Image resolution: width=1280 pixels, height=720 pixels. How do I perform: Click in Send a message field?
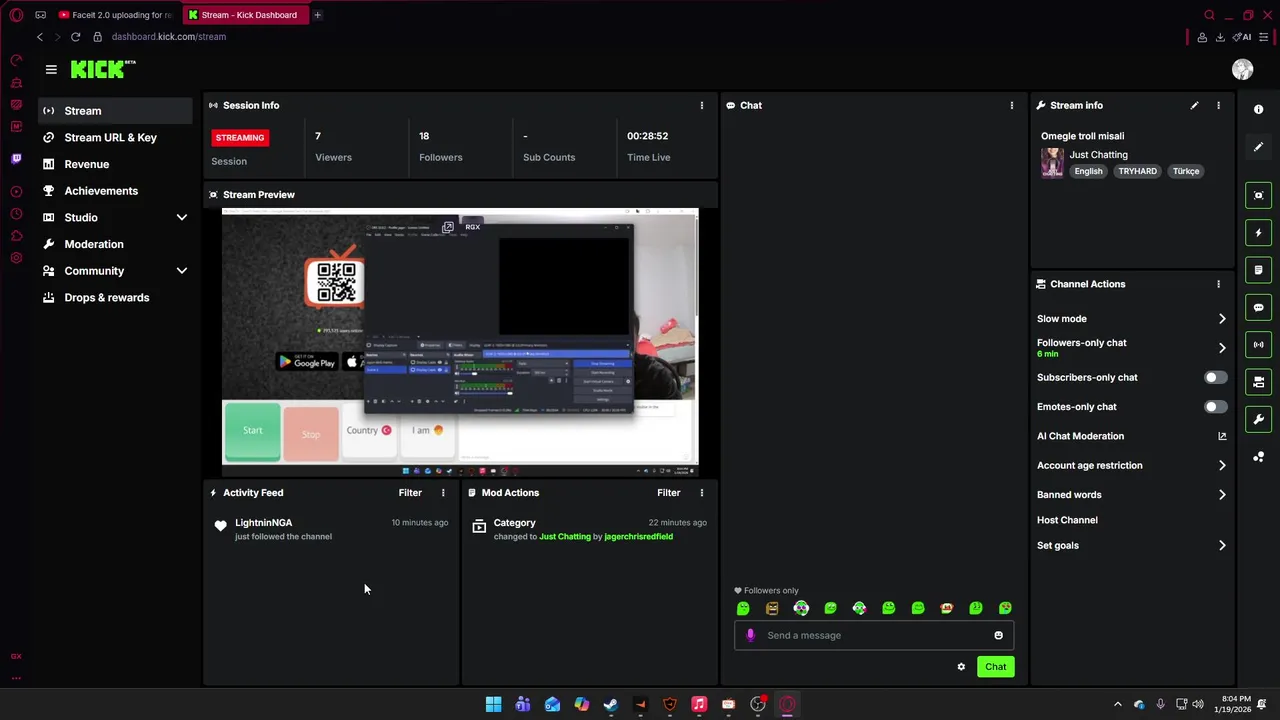pyautogui.click(x=874, y=635)
